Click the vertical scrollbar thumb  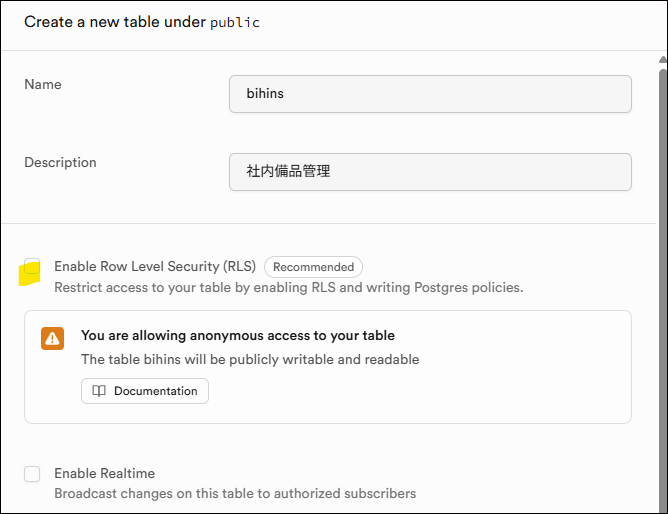click(x=662, y=280)
